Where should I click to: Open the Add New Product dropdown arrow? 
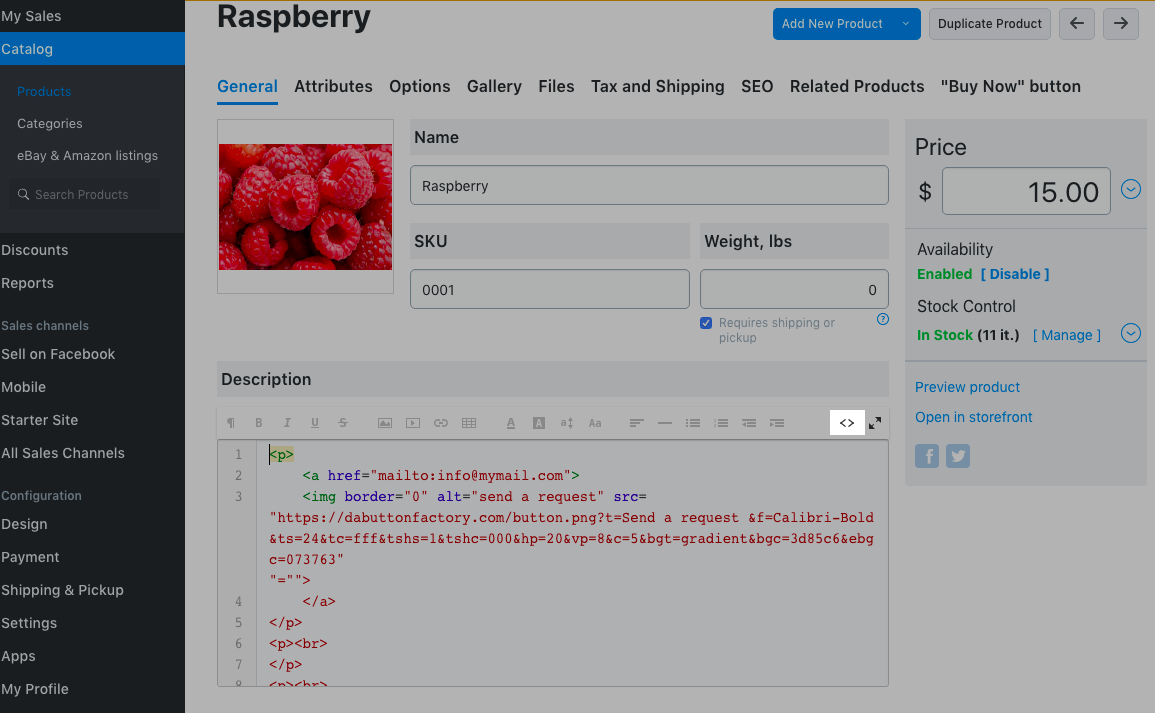tap(906, 24)
